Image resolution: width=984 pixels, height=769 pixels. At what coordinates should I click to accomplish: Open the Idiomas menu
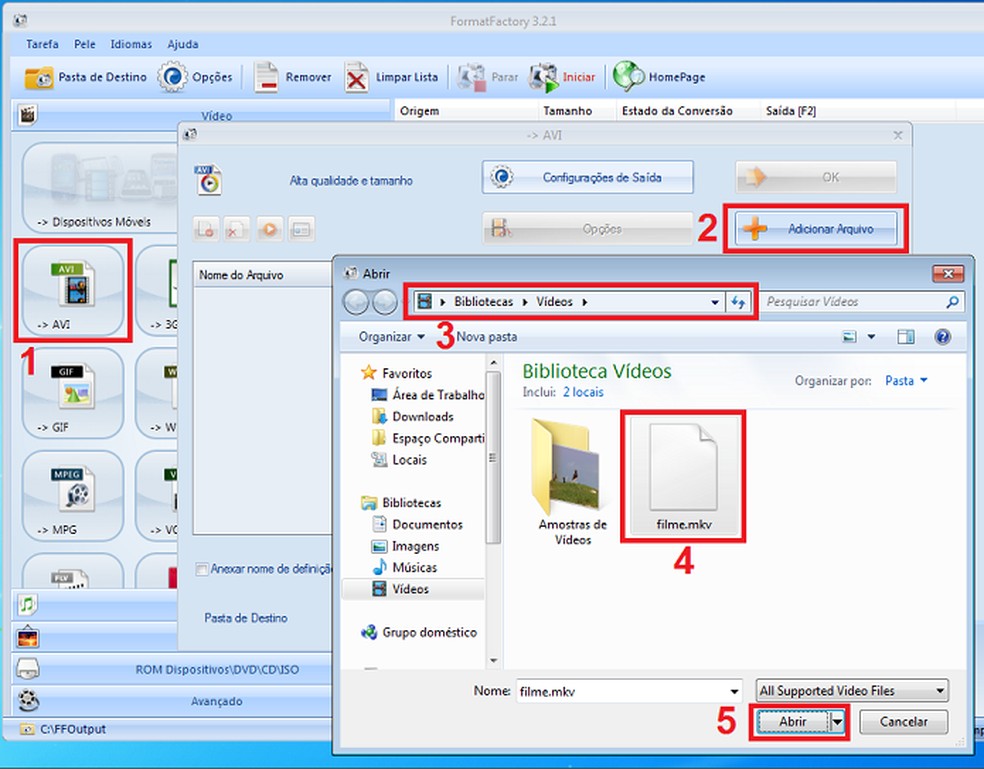pyautogui.click(x=131, y=44)
